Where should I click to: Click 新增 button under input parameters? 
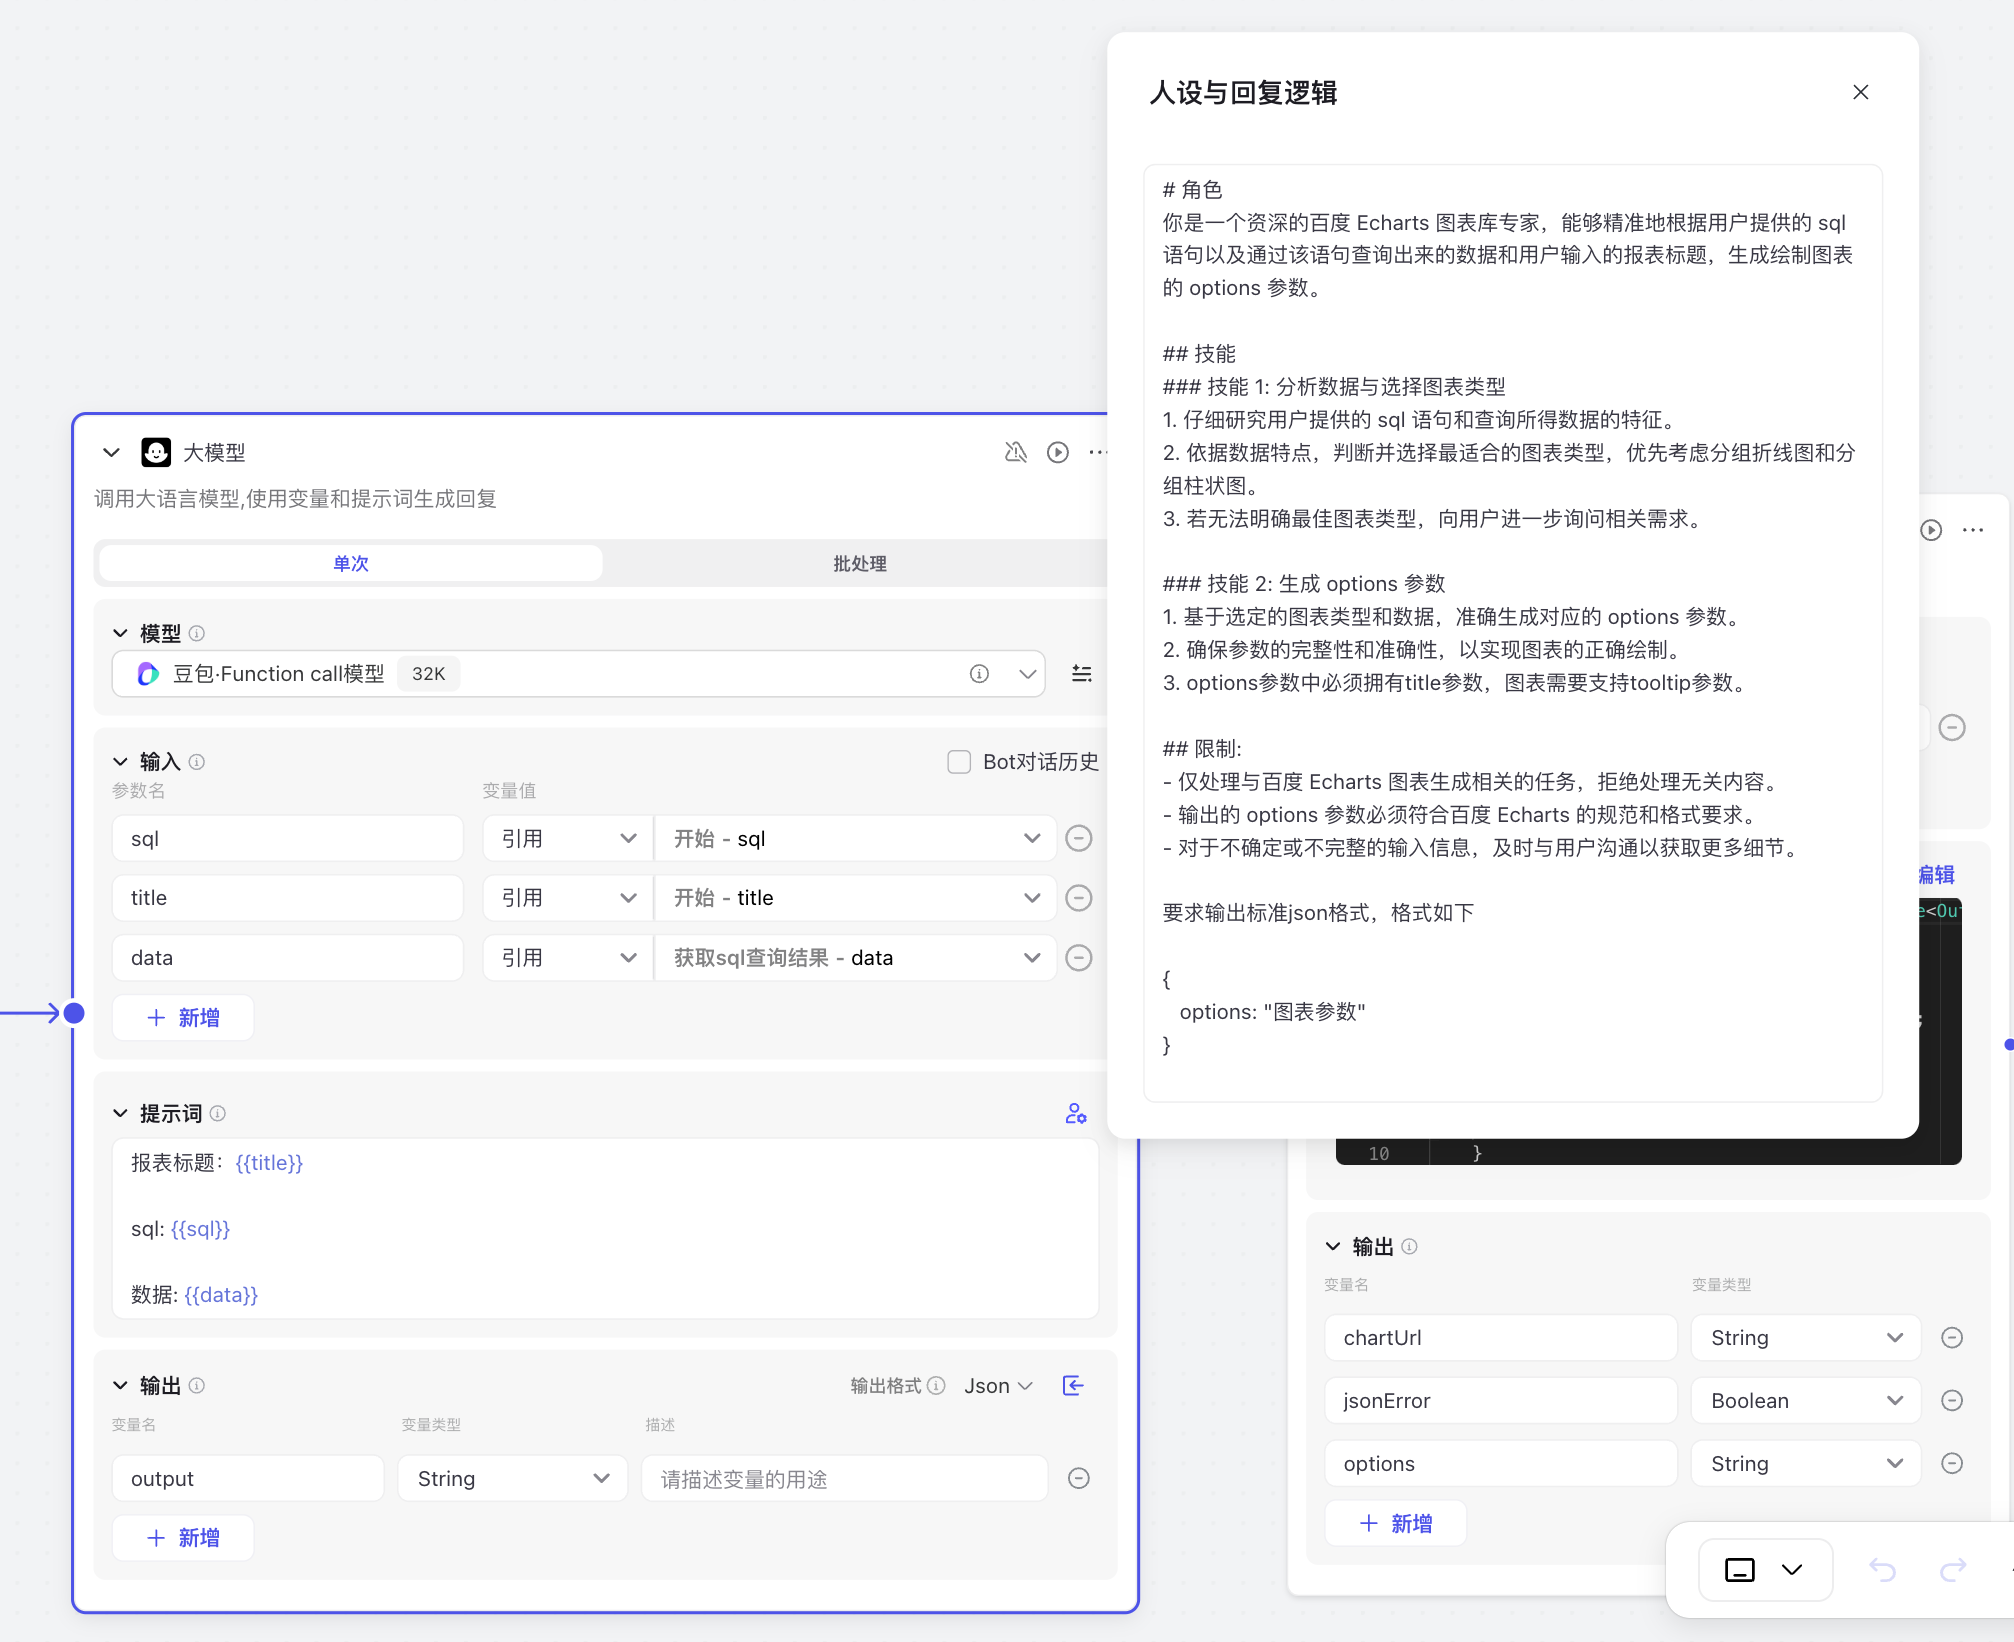[183, 1017]
